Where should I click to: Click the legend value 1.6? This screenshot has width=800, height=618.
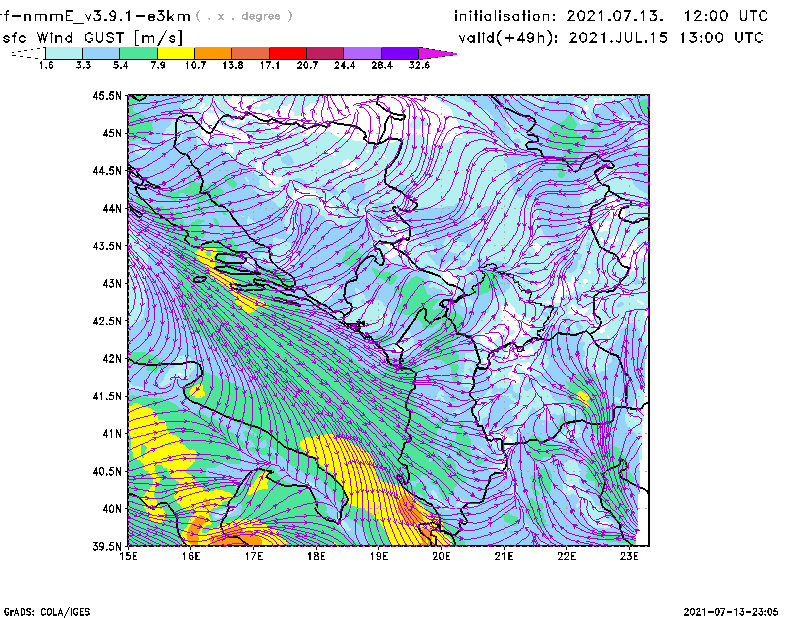pos(46,65)
